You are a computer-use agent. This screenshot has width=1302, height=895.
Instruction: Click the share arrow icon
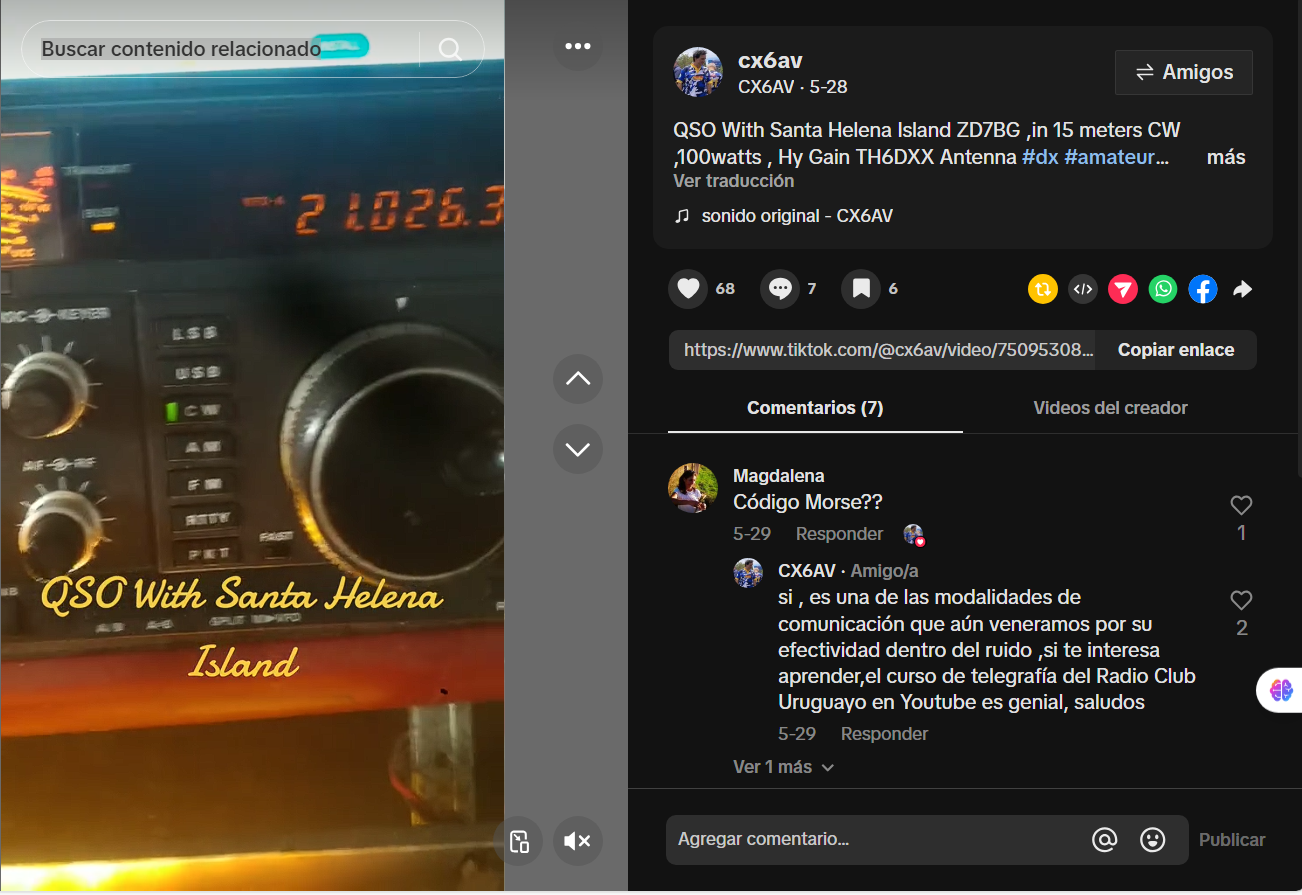[1242, 289]
